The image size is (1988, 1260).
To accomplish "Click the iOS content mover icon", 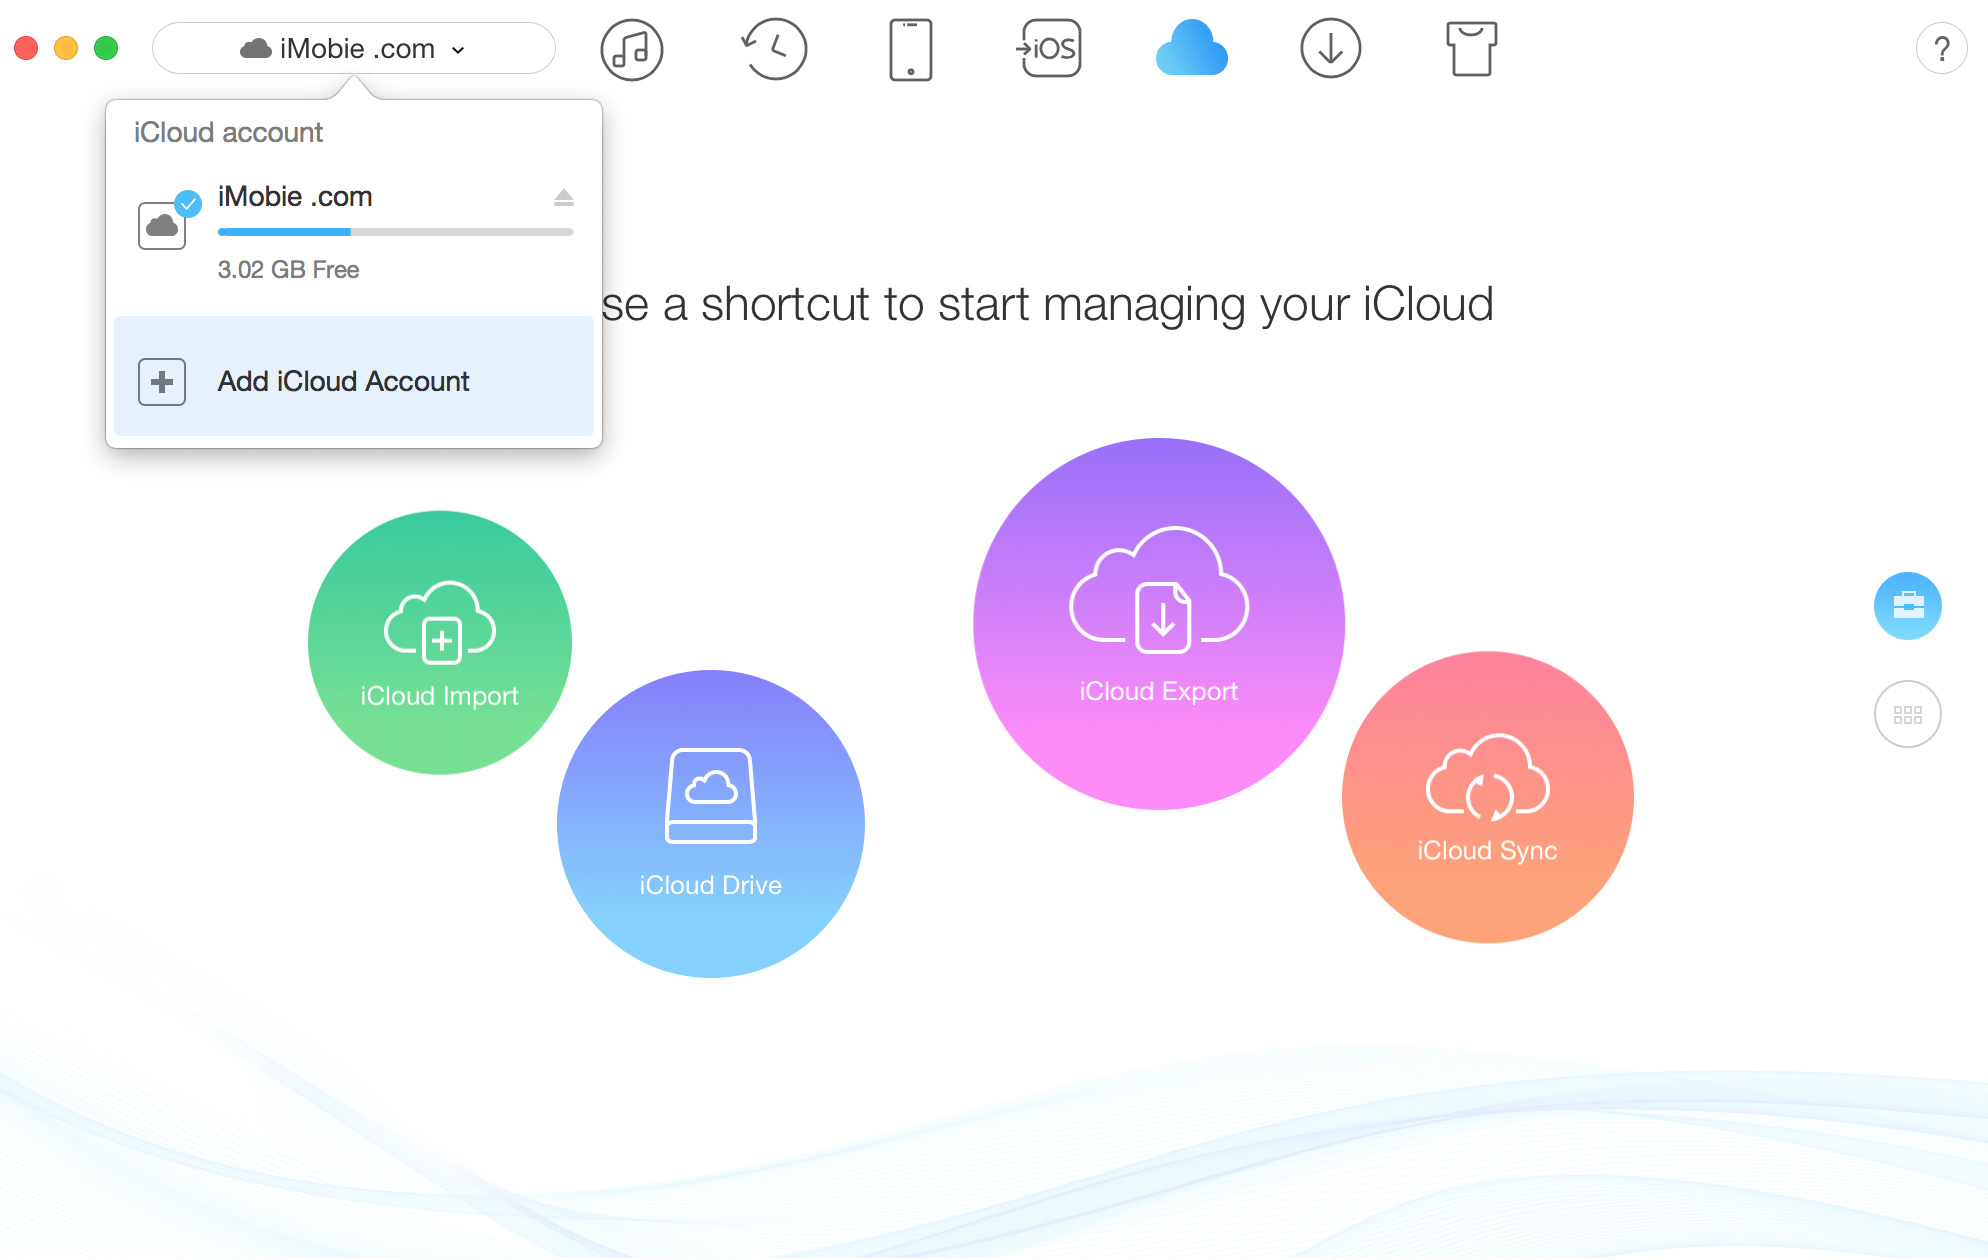I will [x=1049, y=48].
